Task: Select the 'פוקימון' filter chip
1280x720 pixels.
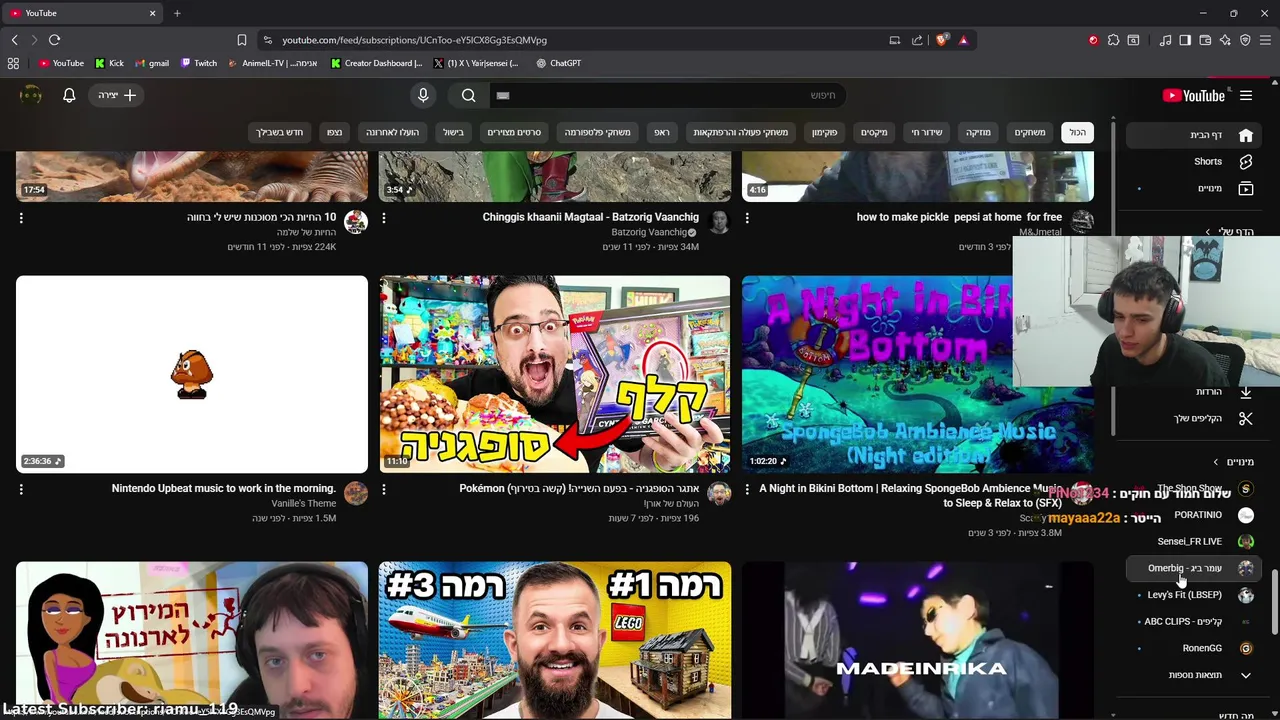Action: click(824, 132)
